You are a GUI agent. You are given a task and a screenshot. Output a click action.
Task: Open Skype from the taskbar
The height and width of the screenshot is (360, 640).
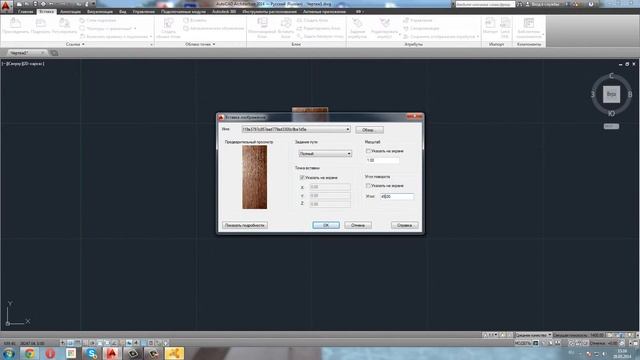tap(91, 353)
